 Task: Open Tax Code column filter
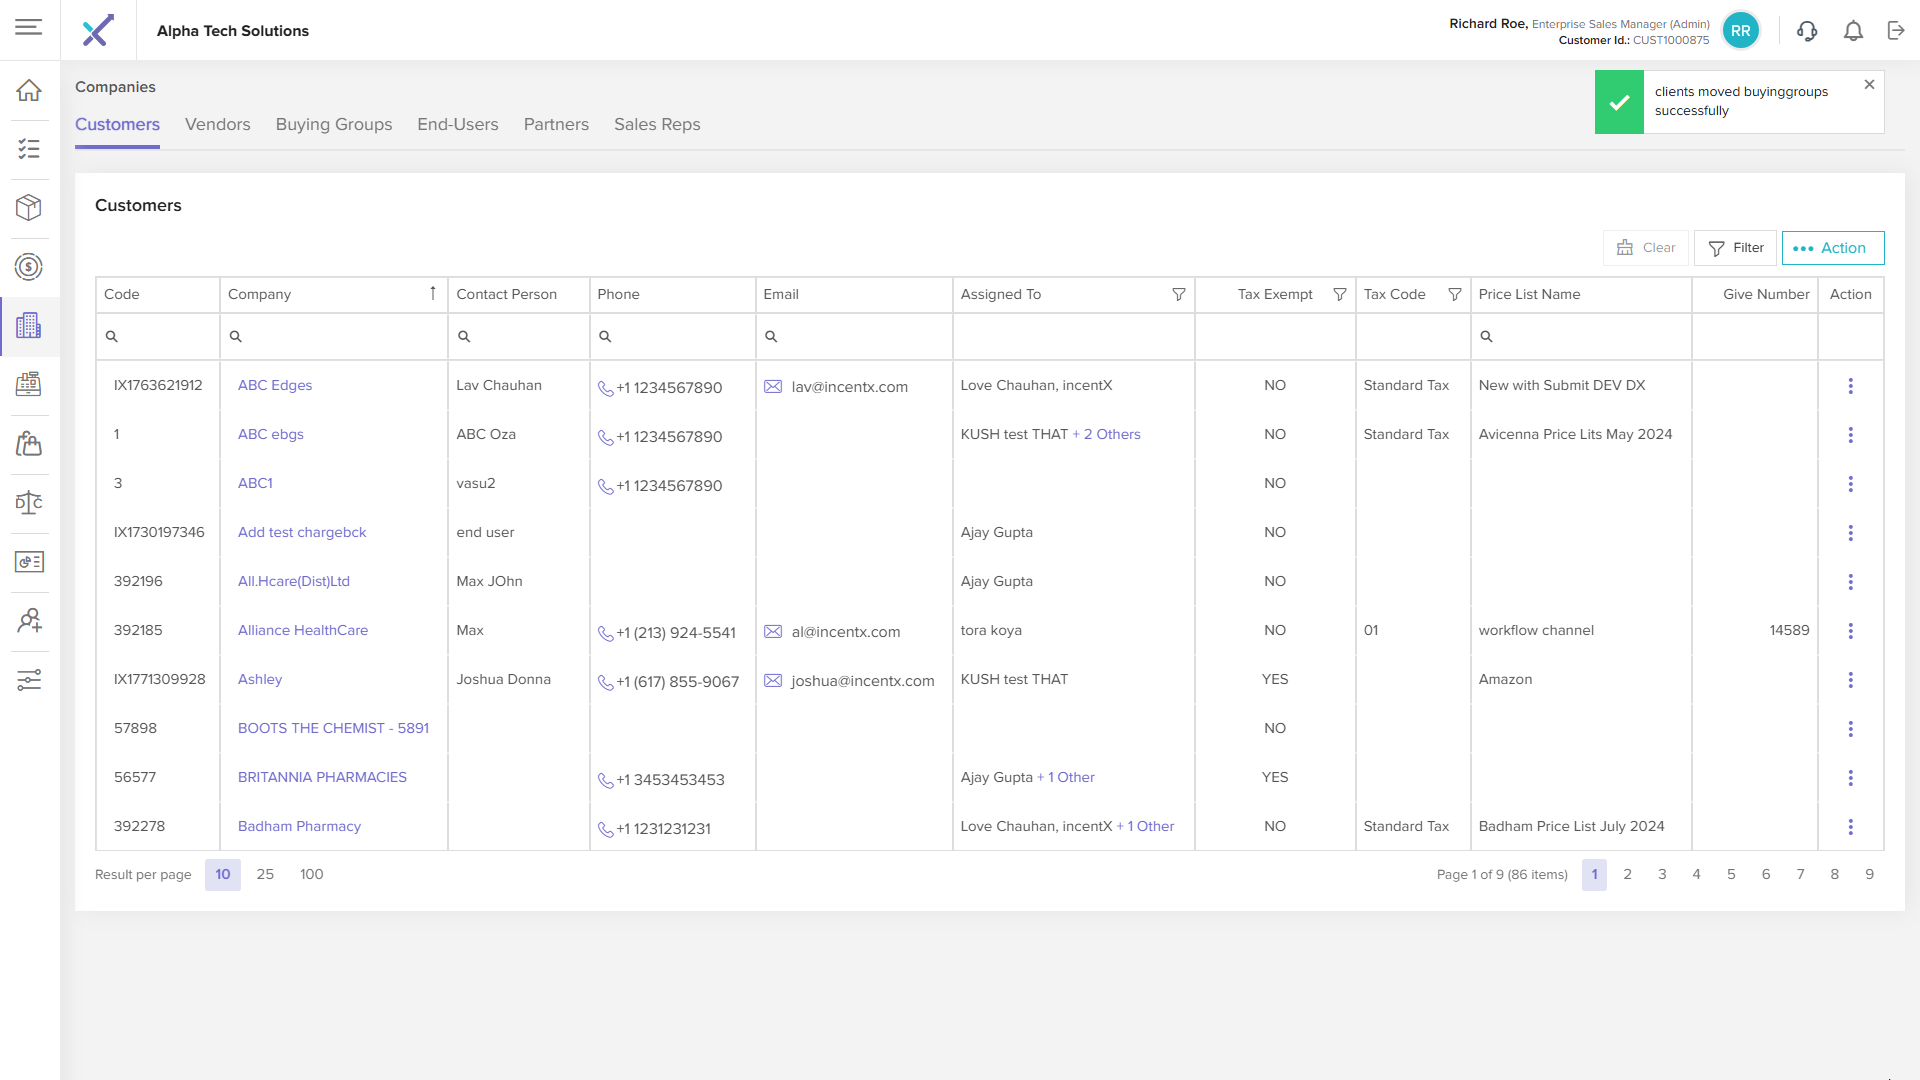pos(1454,294)
